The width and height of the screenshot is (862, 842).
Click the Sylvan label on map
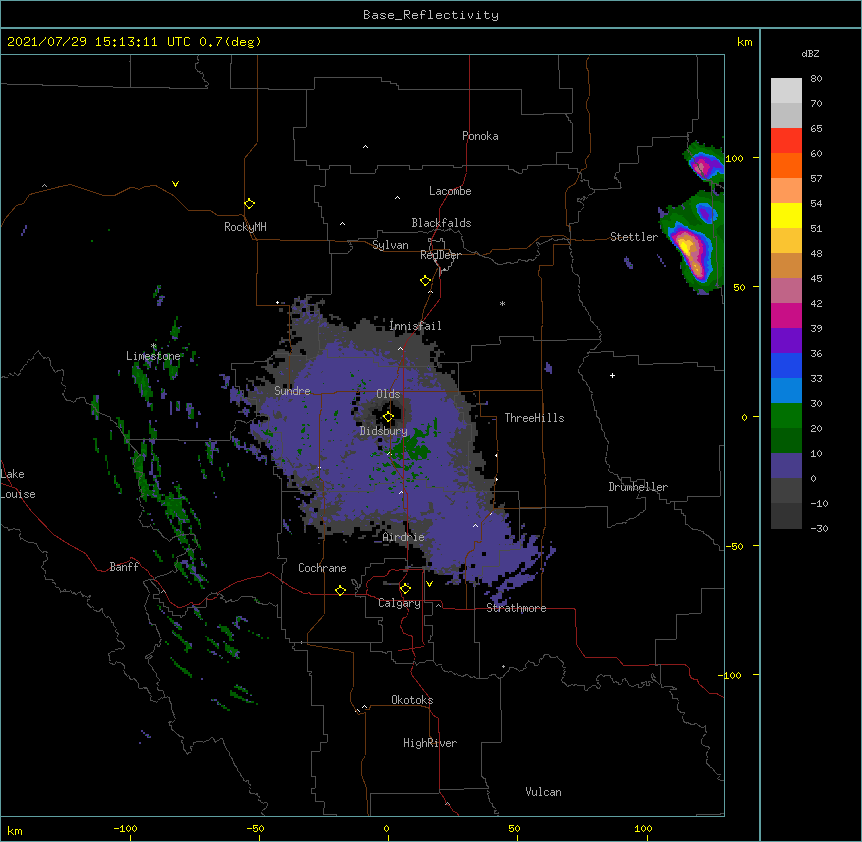tap(390, 245)
